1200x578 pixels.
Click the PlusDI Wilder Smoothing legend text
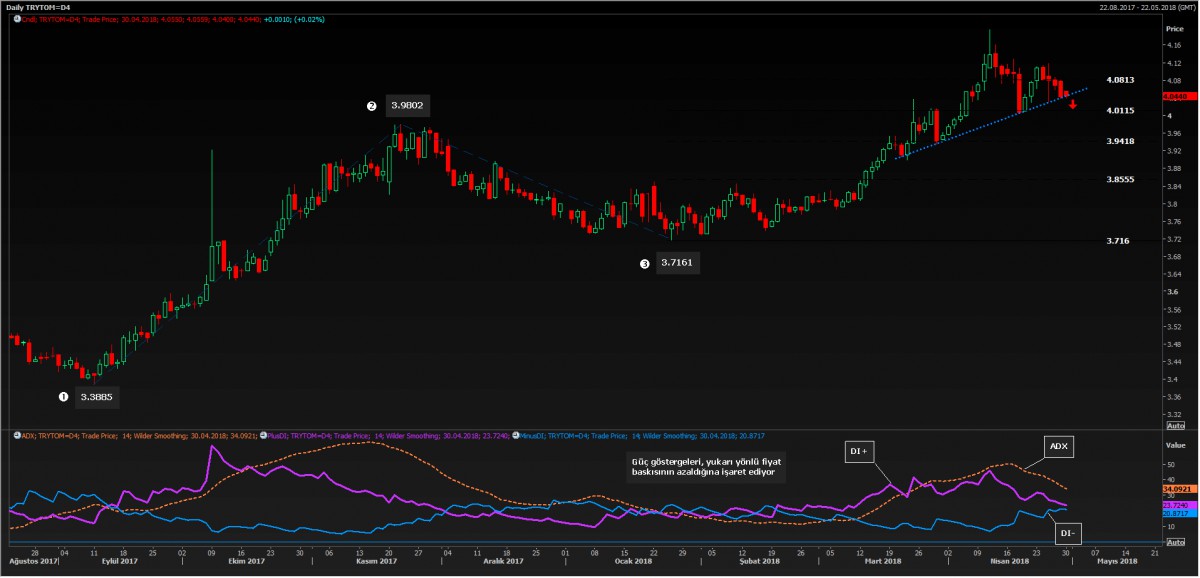[389, 435]
